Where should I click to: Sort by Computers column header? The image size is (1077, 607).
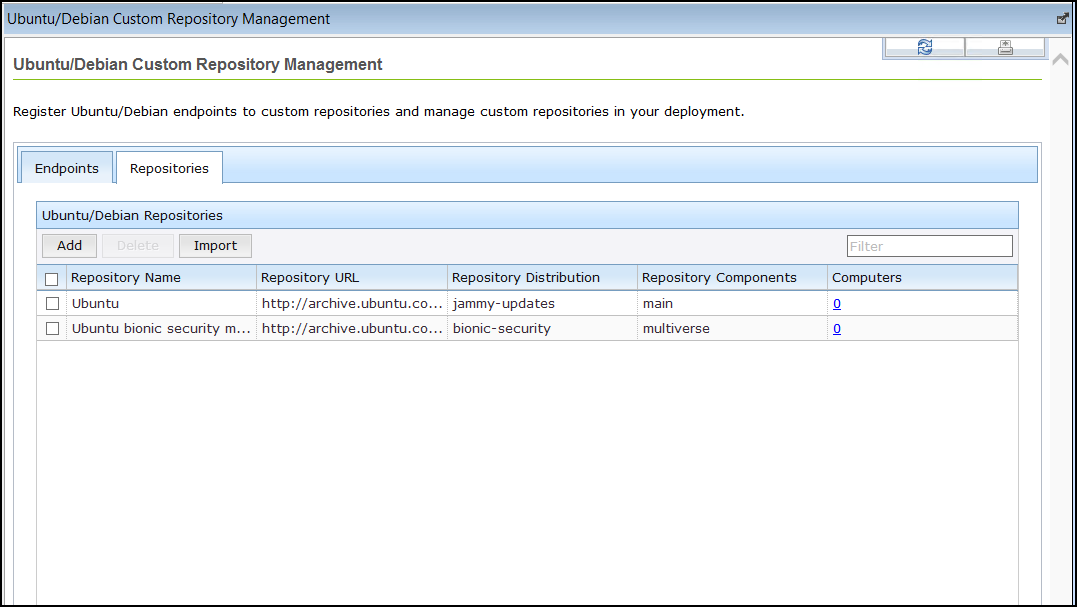[x=922, y=277]
